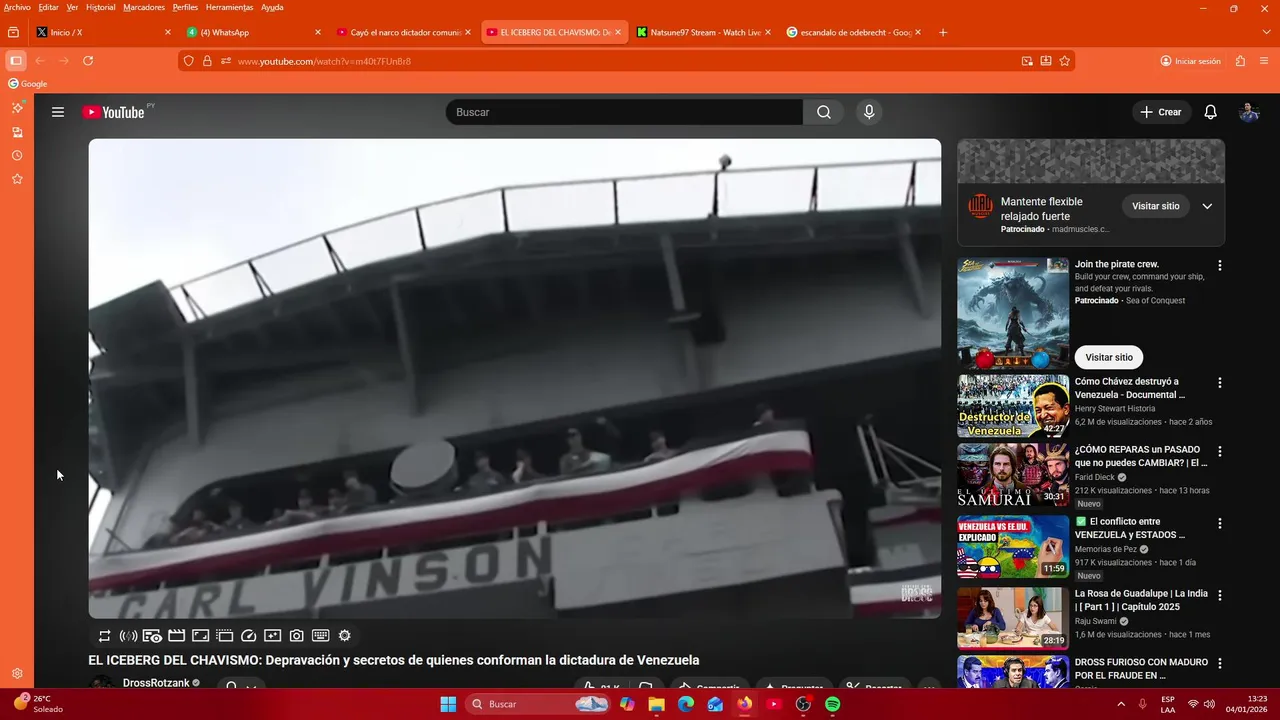This screenshot has height=720, width=1280.
Task: Click the Crear button
Action: (x=1161, y=112)
